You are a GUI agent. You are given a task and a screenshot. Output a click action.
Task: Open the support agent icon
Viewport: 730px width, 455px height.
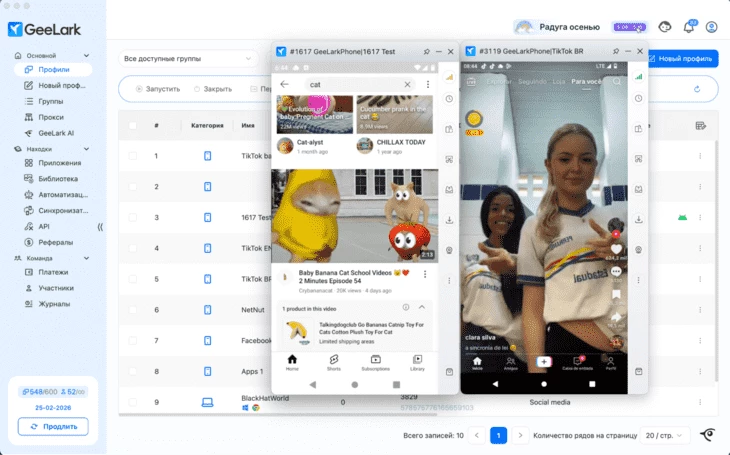click(665, 27)
